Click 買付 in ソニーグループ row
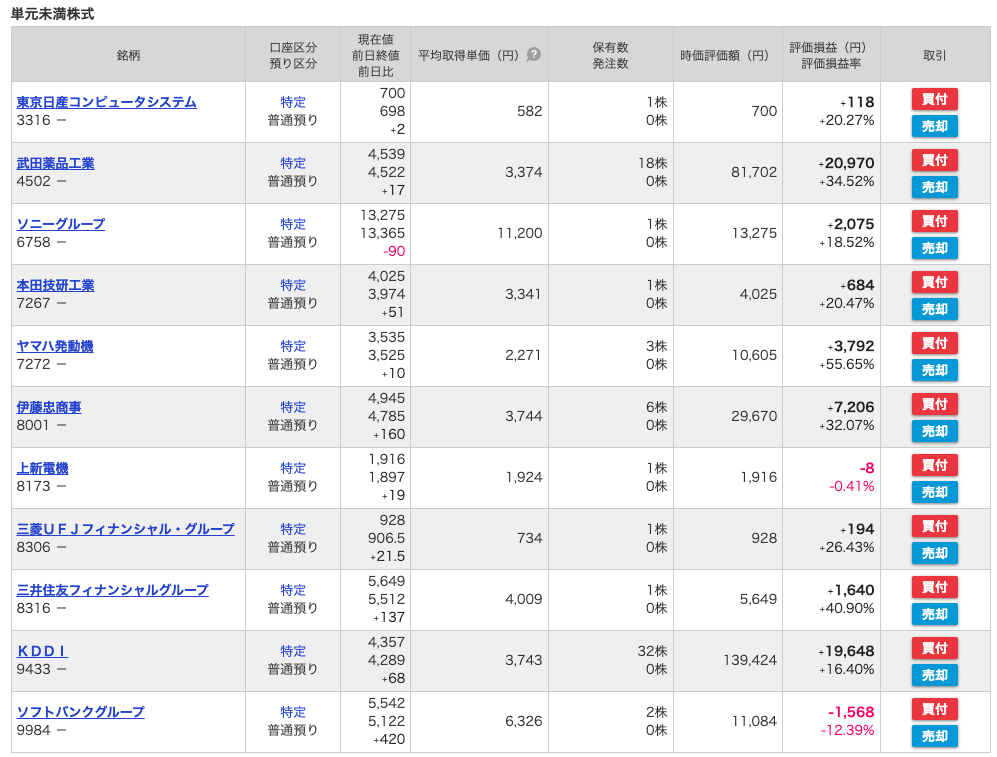The width and height of the screenshot is (997, 757). (935, 221)
